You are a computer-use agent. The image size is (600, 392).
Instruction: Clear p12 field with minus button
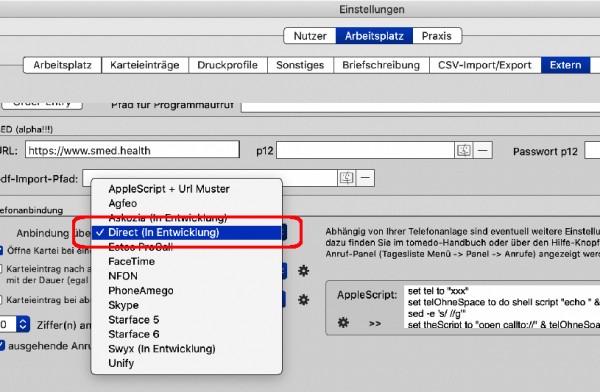click(x=483, y=150)
